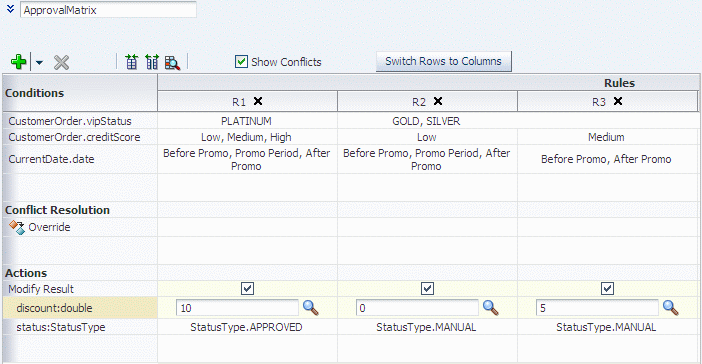Click the discount field containing 0
The width and height of the screenshot is (702, 364).
click(x=417, y=308)
